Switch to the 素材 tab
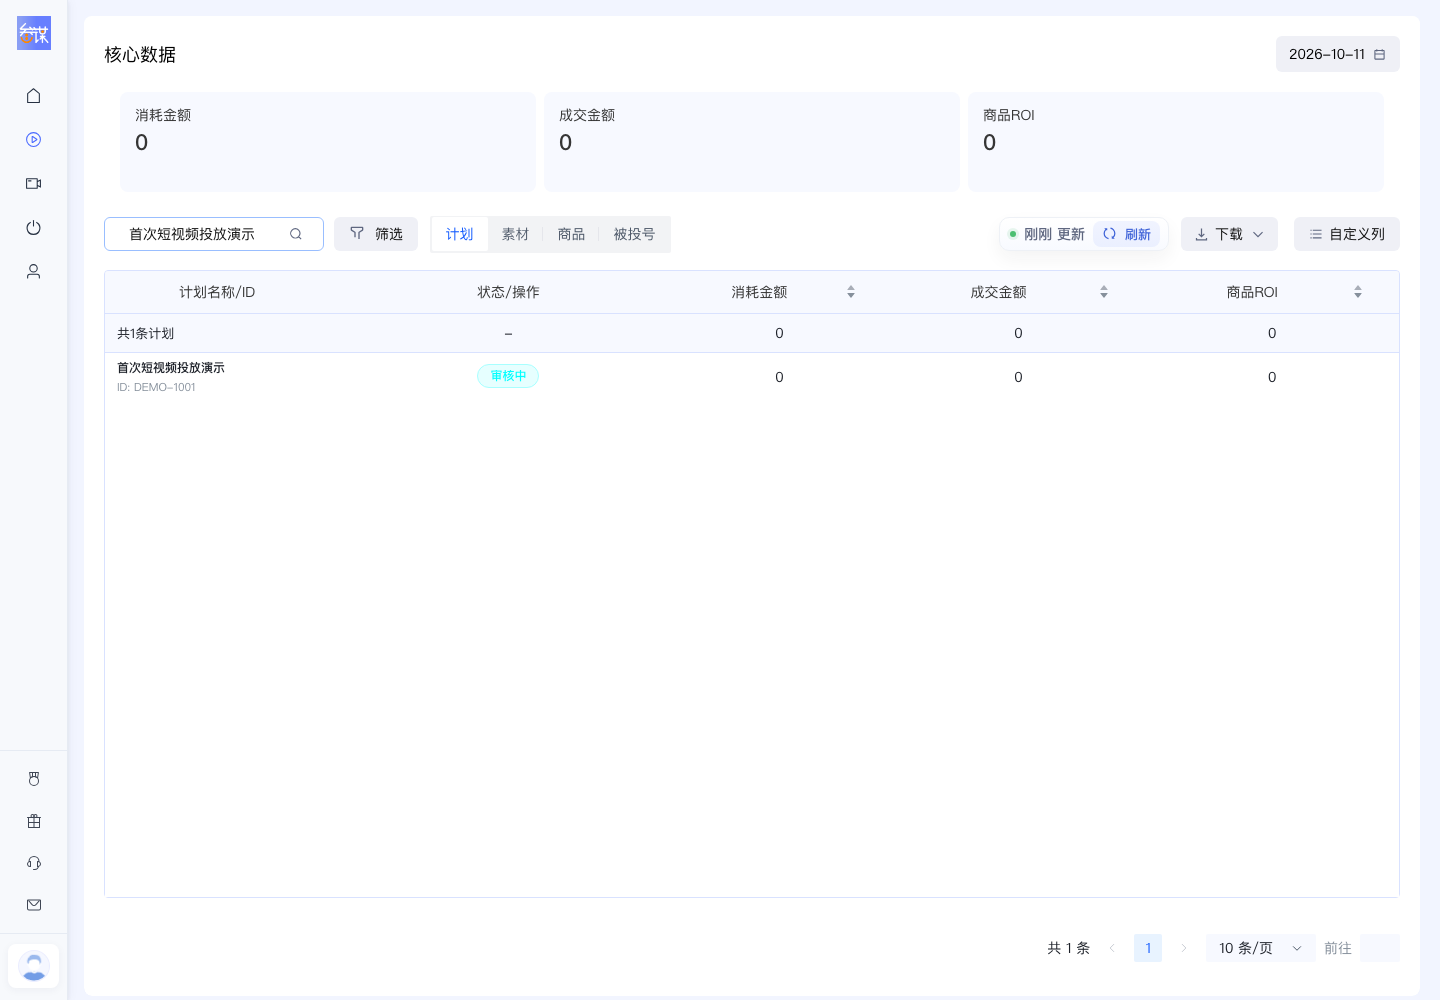 pyautogui.click(x=515, y=234)
